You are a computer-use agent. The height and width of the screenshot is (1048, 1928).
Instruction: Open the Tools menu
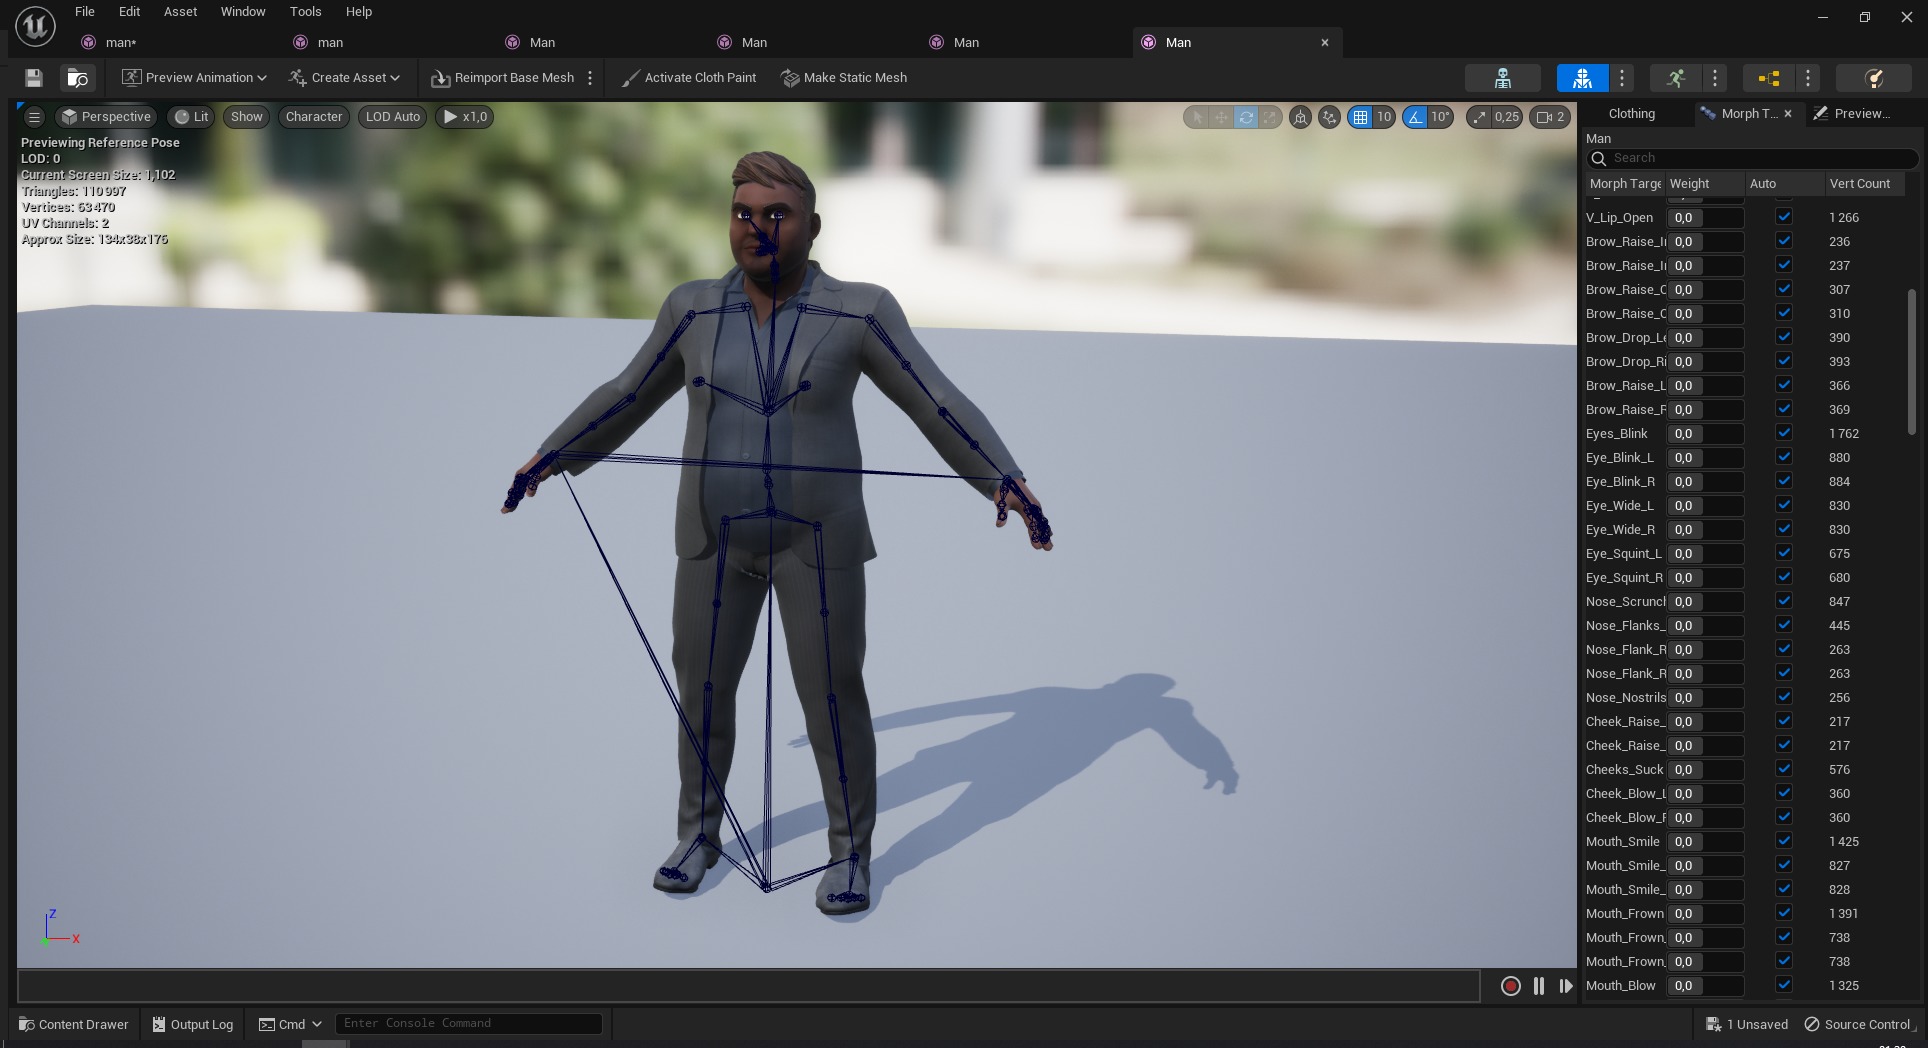click(305, 12)
